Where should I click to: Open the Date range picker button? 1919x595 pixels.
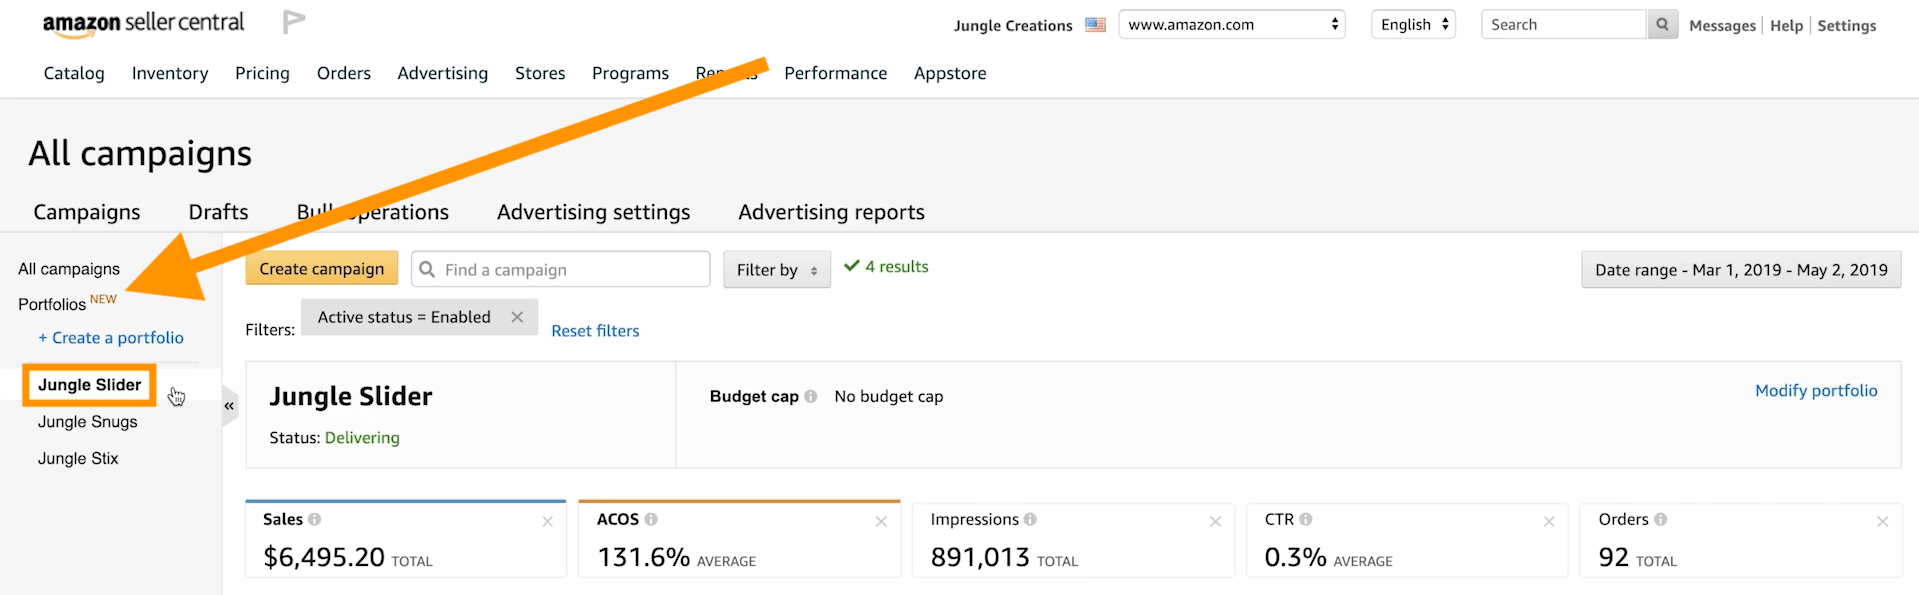pos(1740,270)
